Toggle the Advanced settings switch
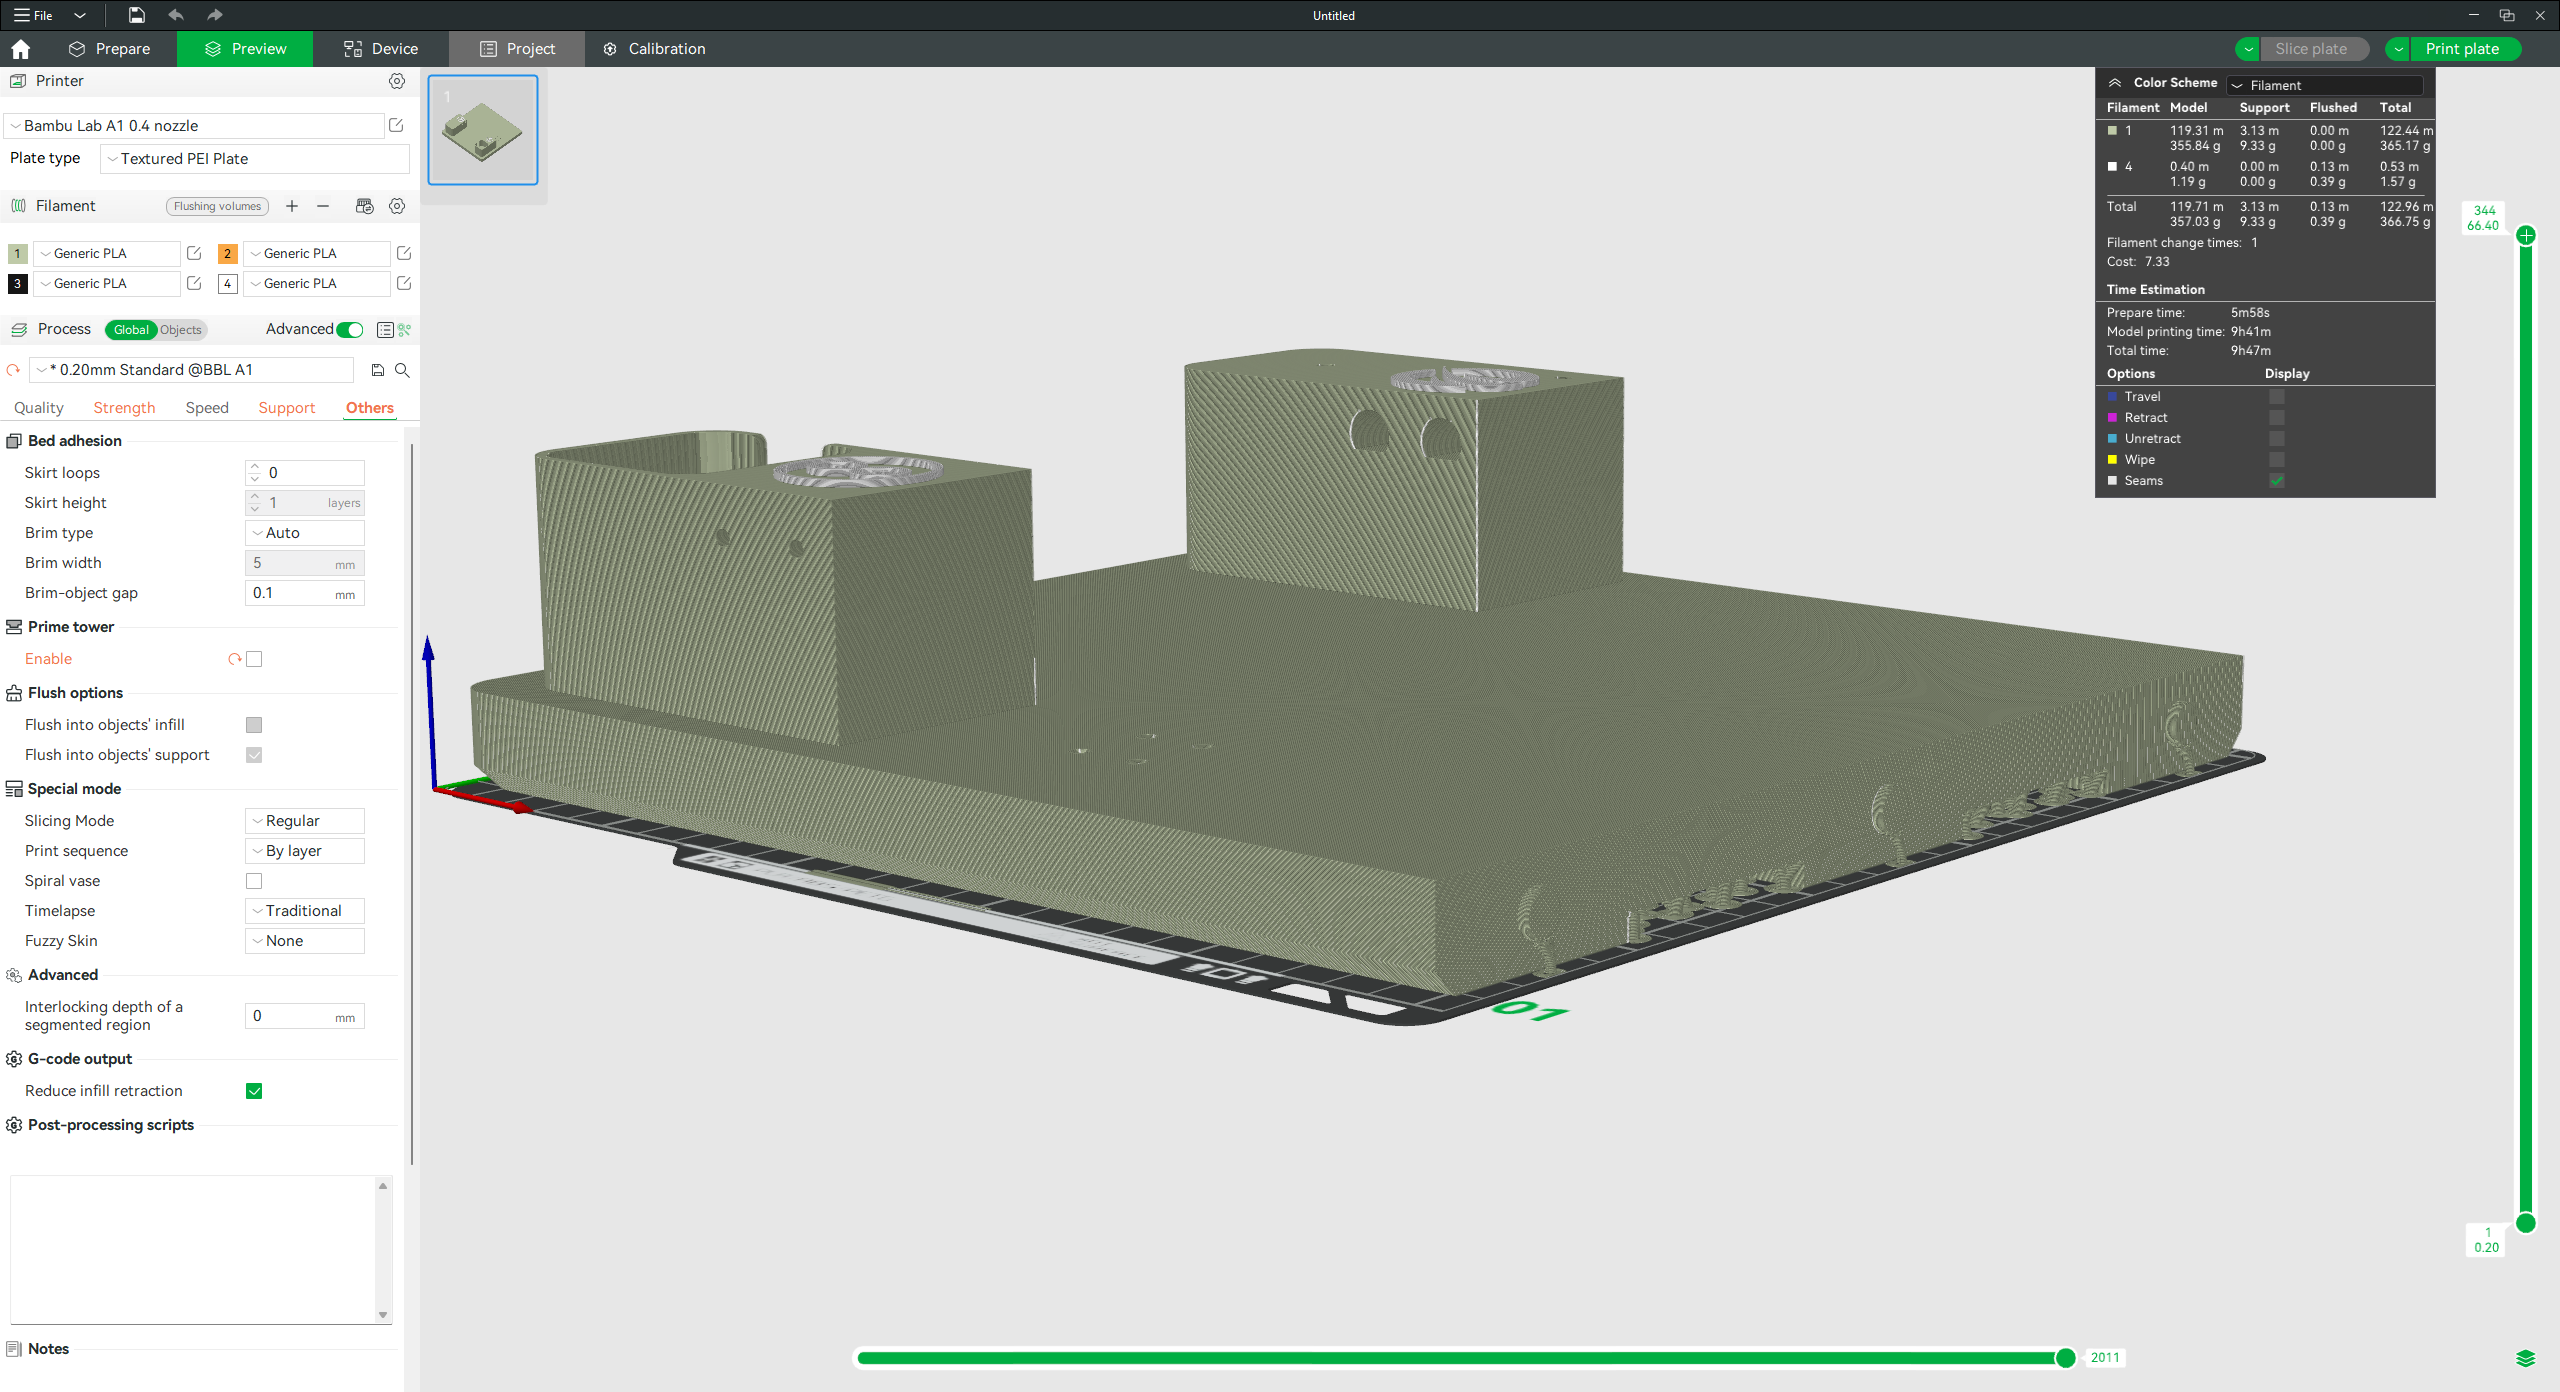This screenshot has height=1392, width=2560. pyautogui.click(x=350, y=330)
